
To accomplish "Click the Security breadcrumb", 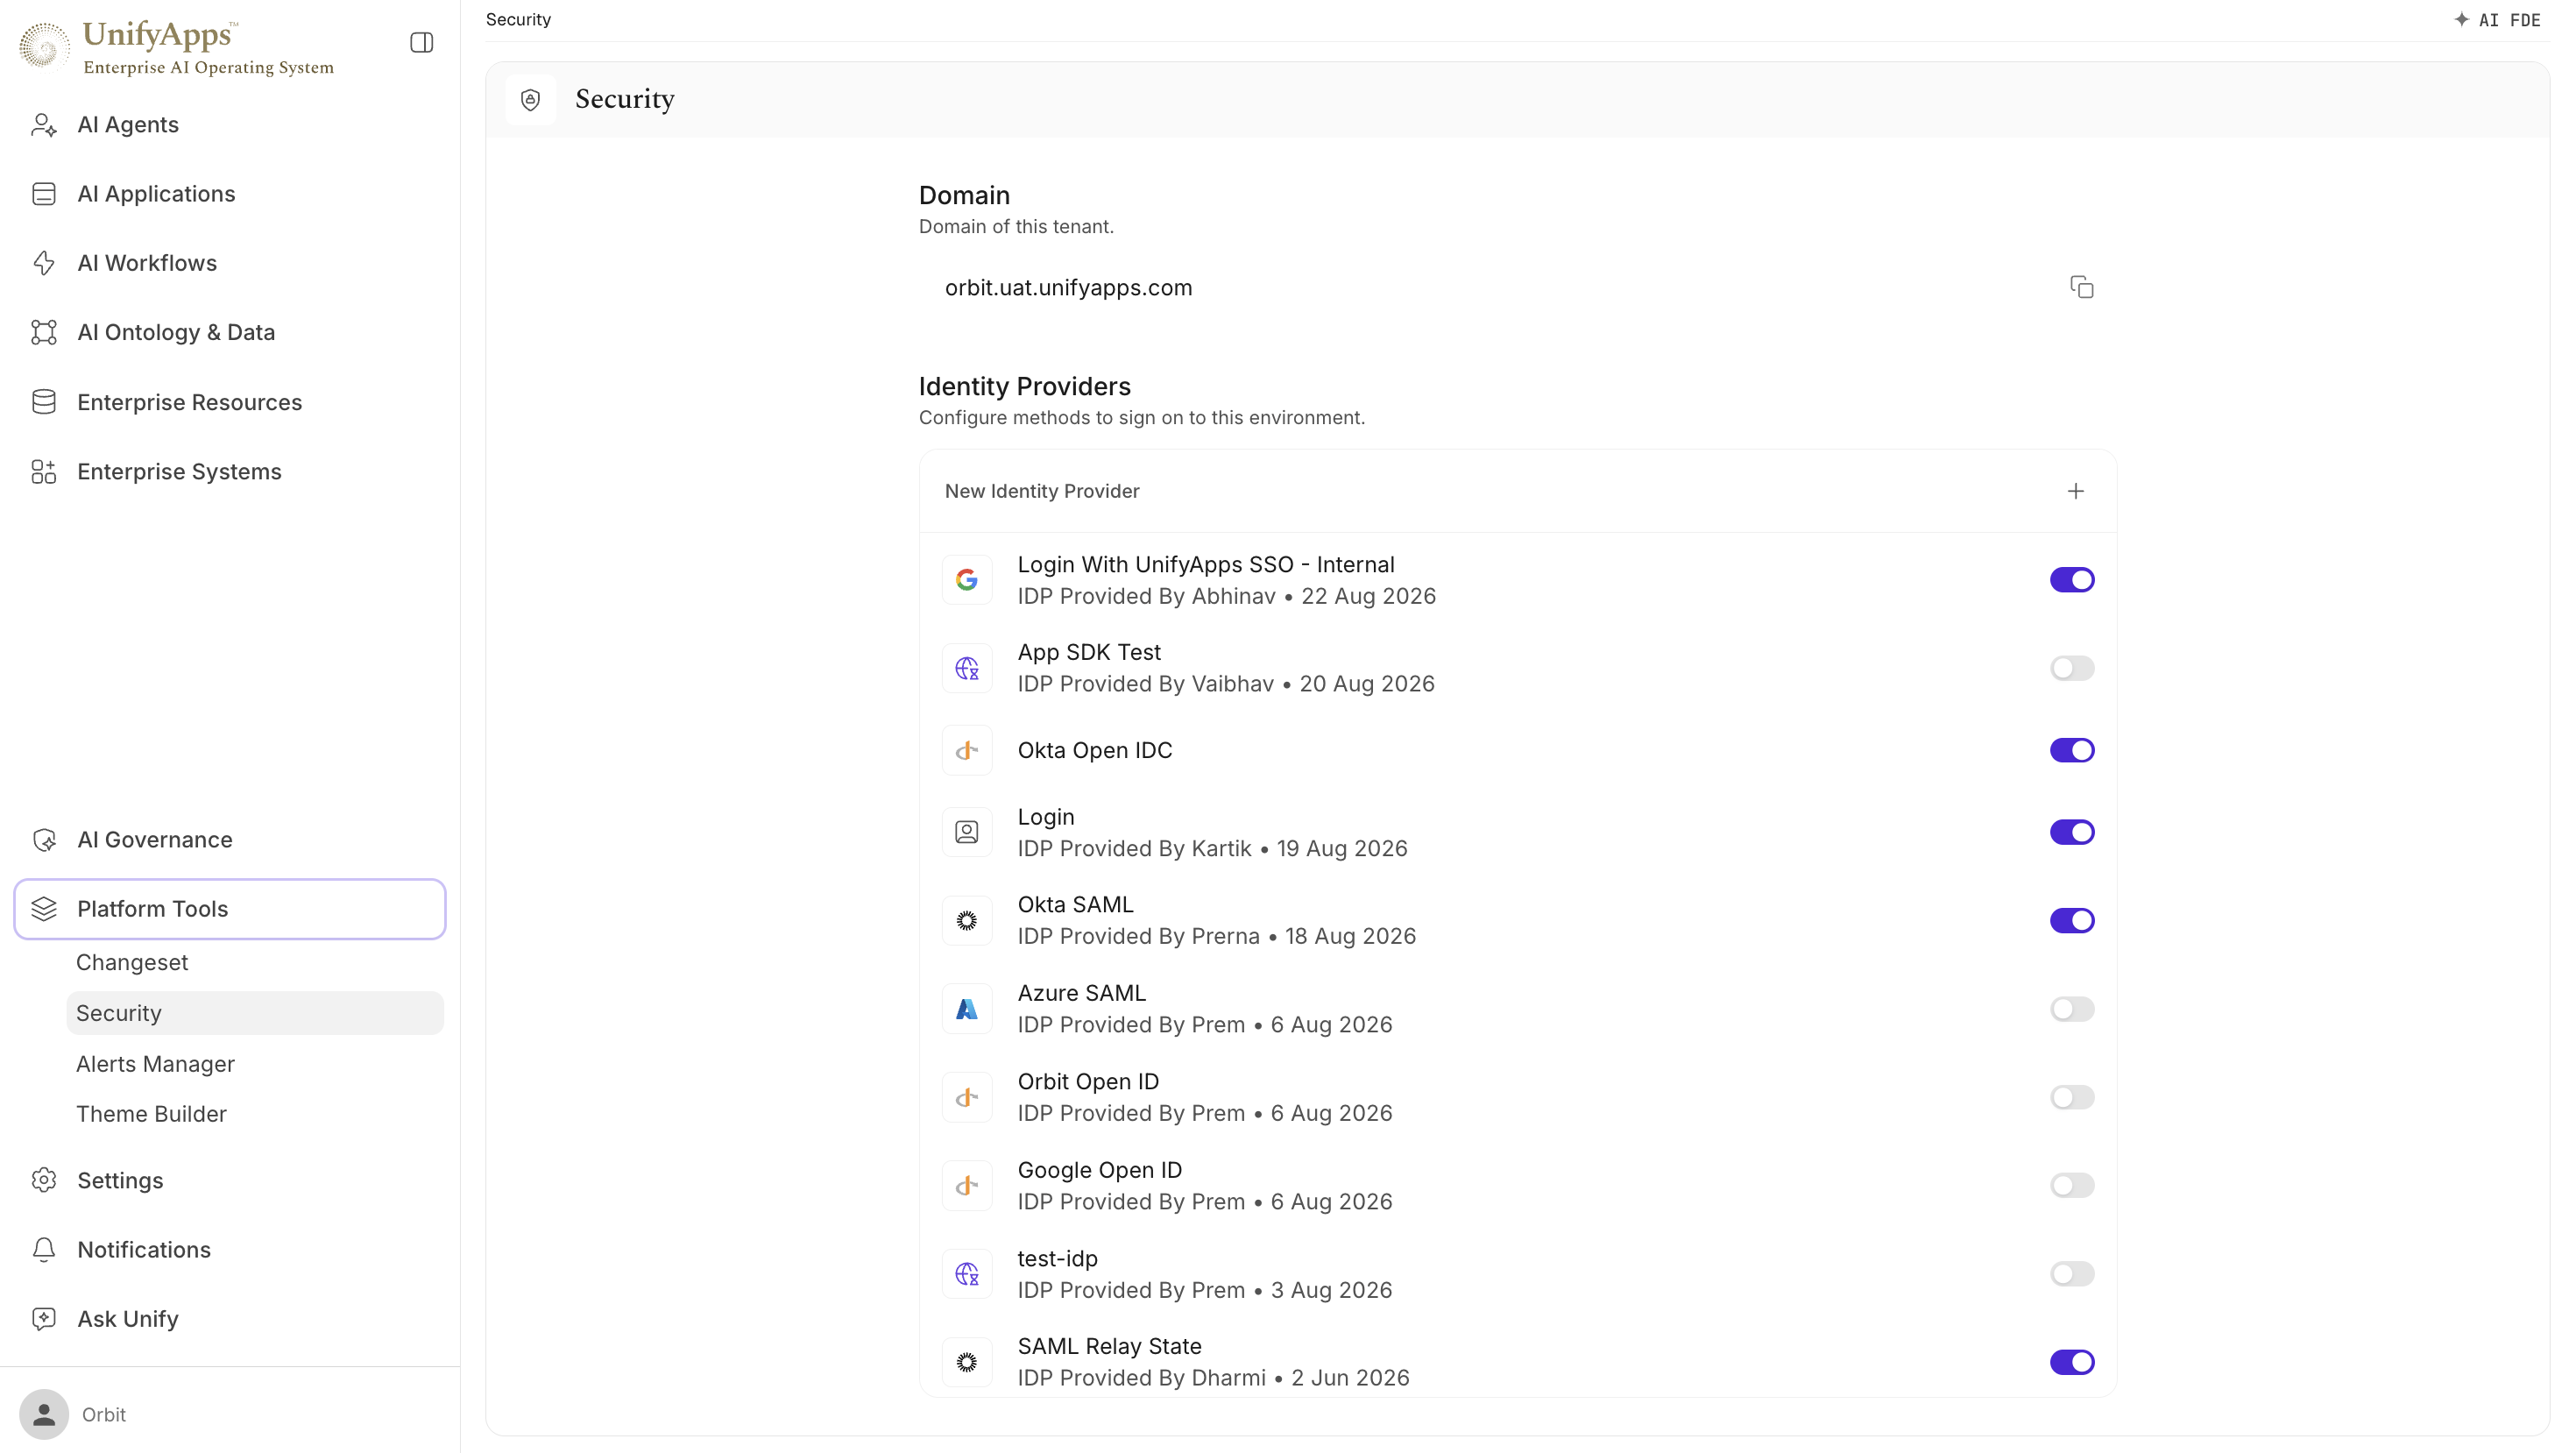I will (x=518, y=20).
